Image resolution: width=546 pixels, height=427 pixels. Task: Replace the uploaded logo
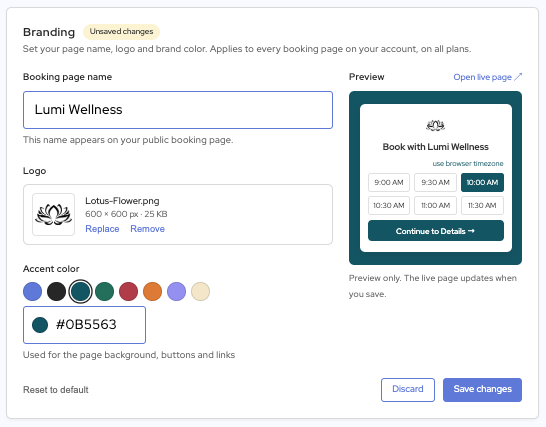(102, 229)
